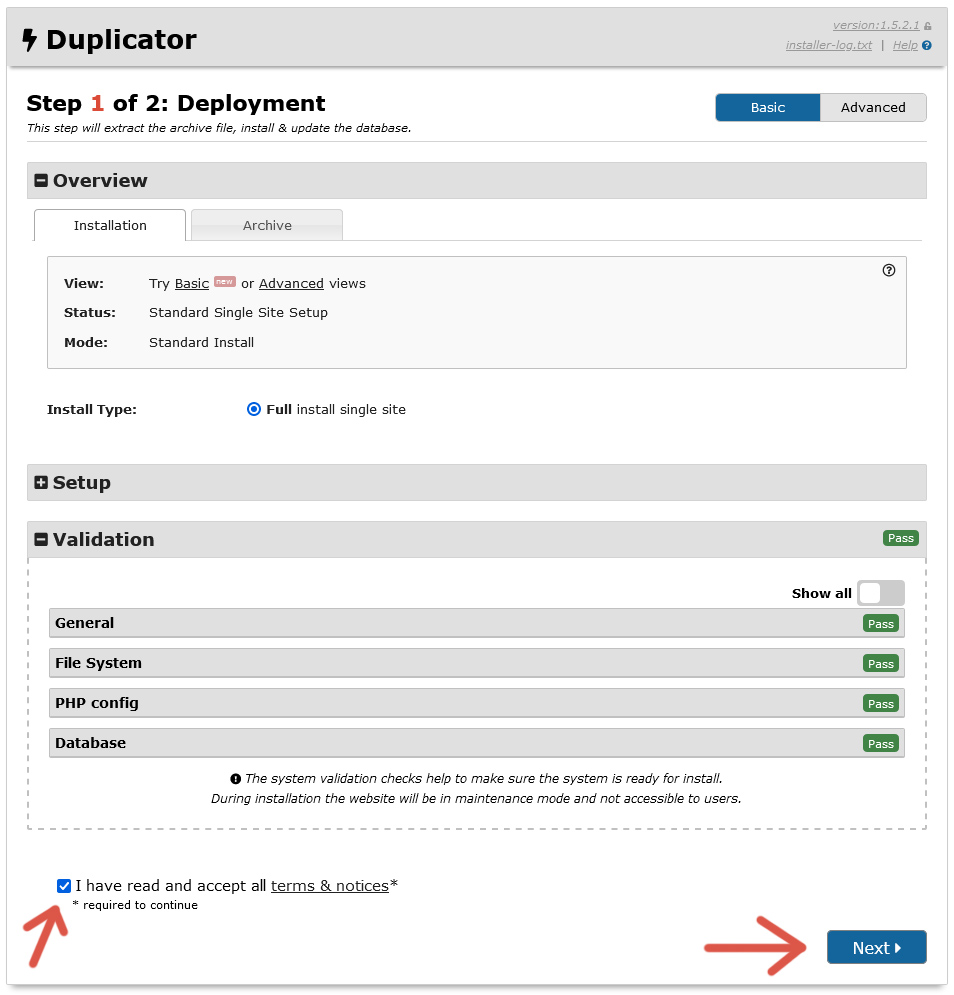Click the 'Step 1 of 2: Deployment' heading
The height and width of the screenshot is (995, 954).
(x=176, y=103)
